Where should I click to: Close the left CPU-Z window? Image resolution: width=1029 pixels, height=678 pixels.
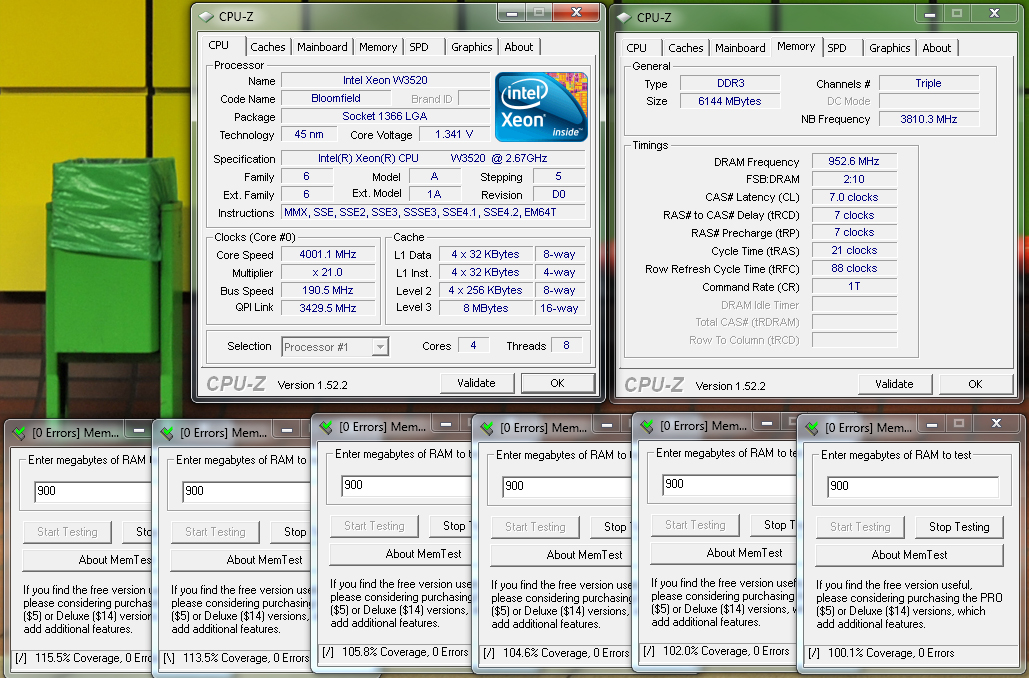(x=576, y=12)
